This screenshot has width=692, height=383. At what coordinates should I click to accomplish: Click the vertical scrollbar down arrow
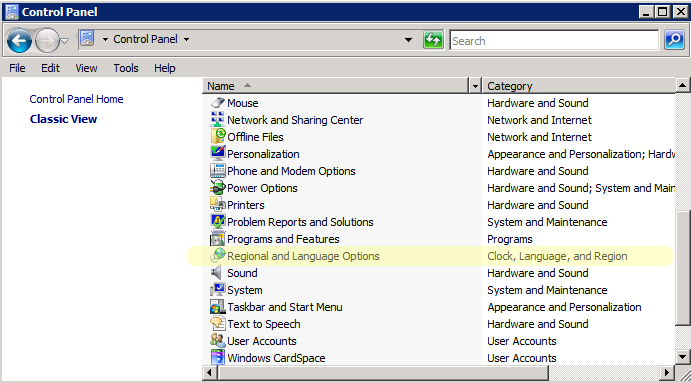point(682,357)
